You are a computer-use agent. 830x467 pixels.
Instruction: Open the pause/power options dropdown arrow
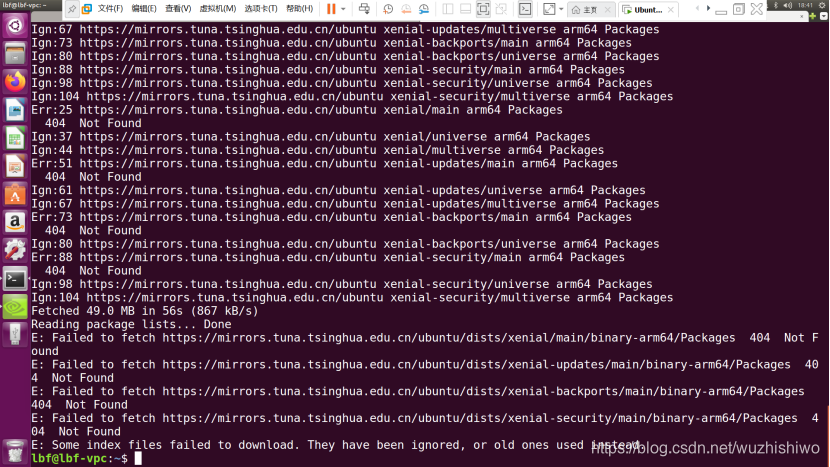point(343,9)
